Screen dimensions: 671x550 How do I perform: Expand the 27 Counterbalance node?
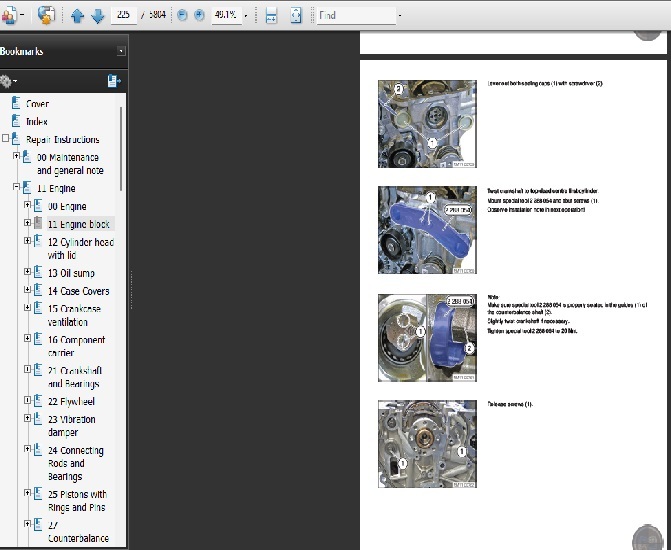[27, 524]
